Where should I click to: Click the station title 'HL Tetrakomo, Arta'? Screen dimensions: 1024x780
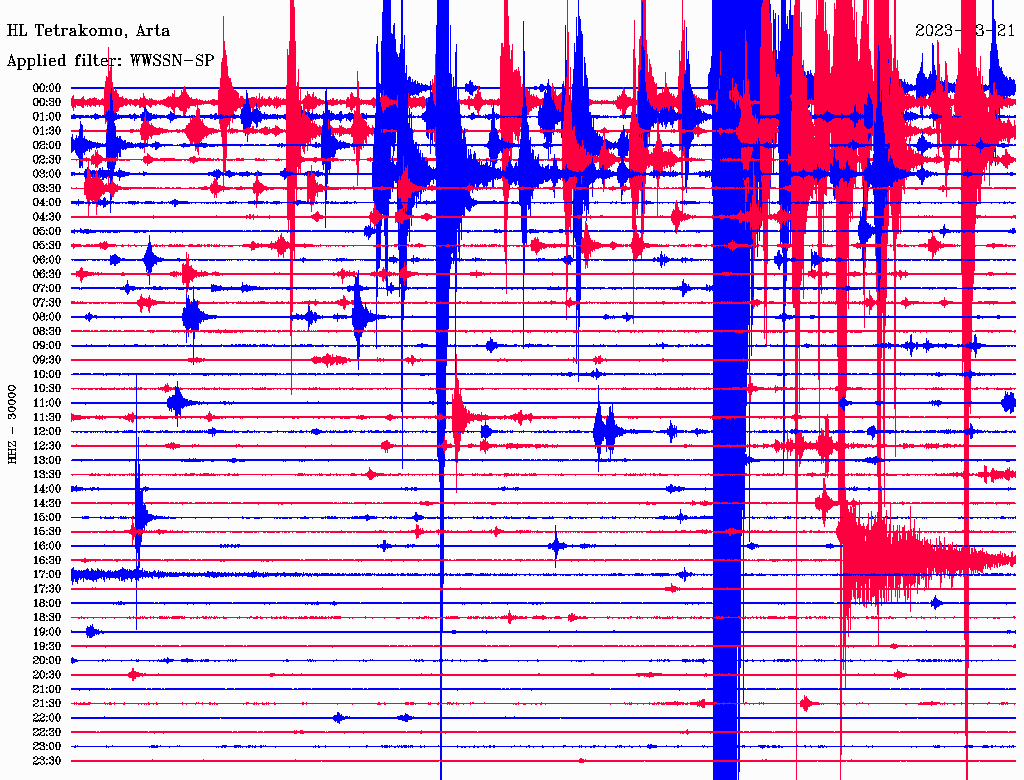88,31
